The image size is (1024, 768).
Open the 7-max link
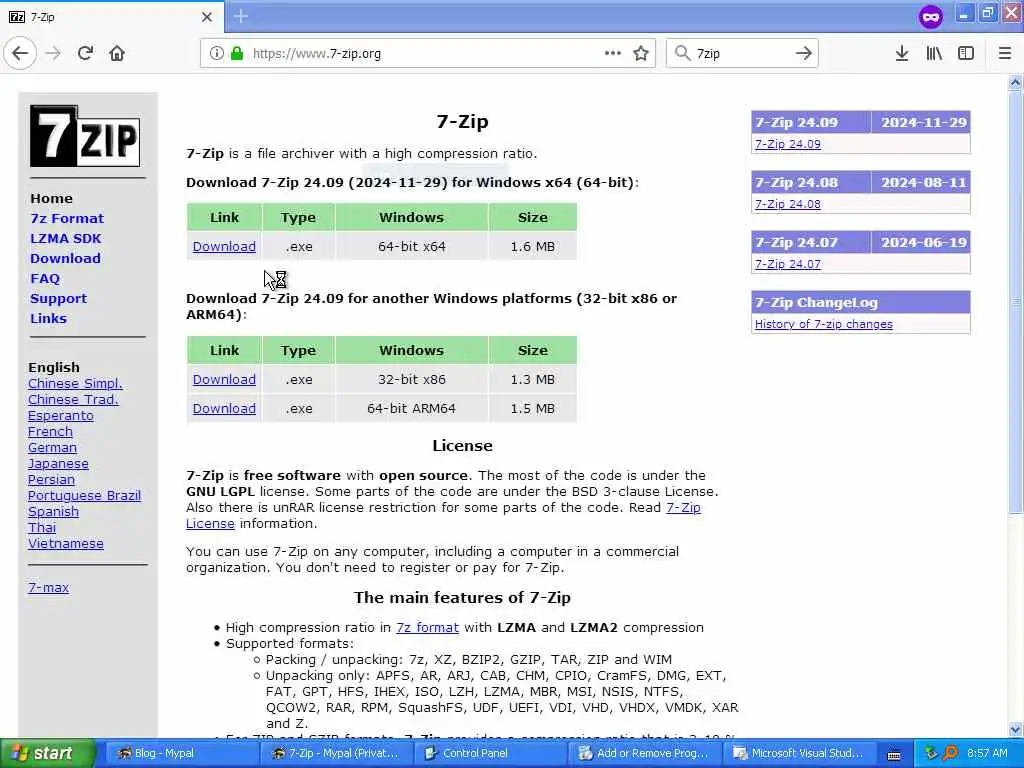[48, 588]
